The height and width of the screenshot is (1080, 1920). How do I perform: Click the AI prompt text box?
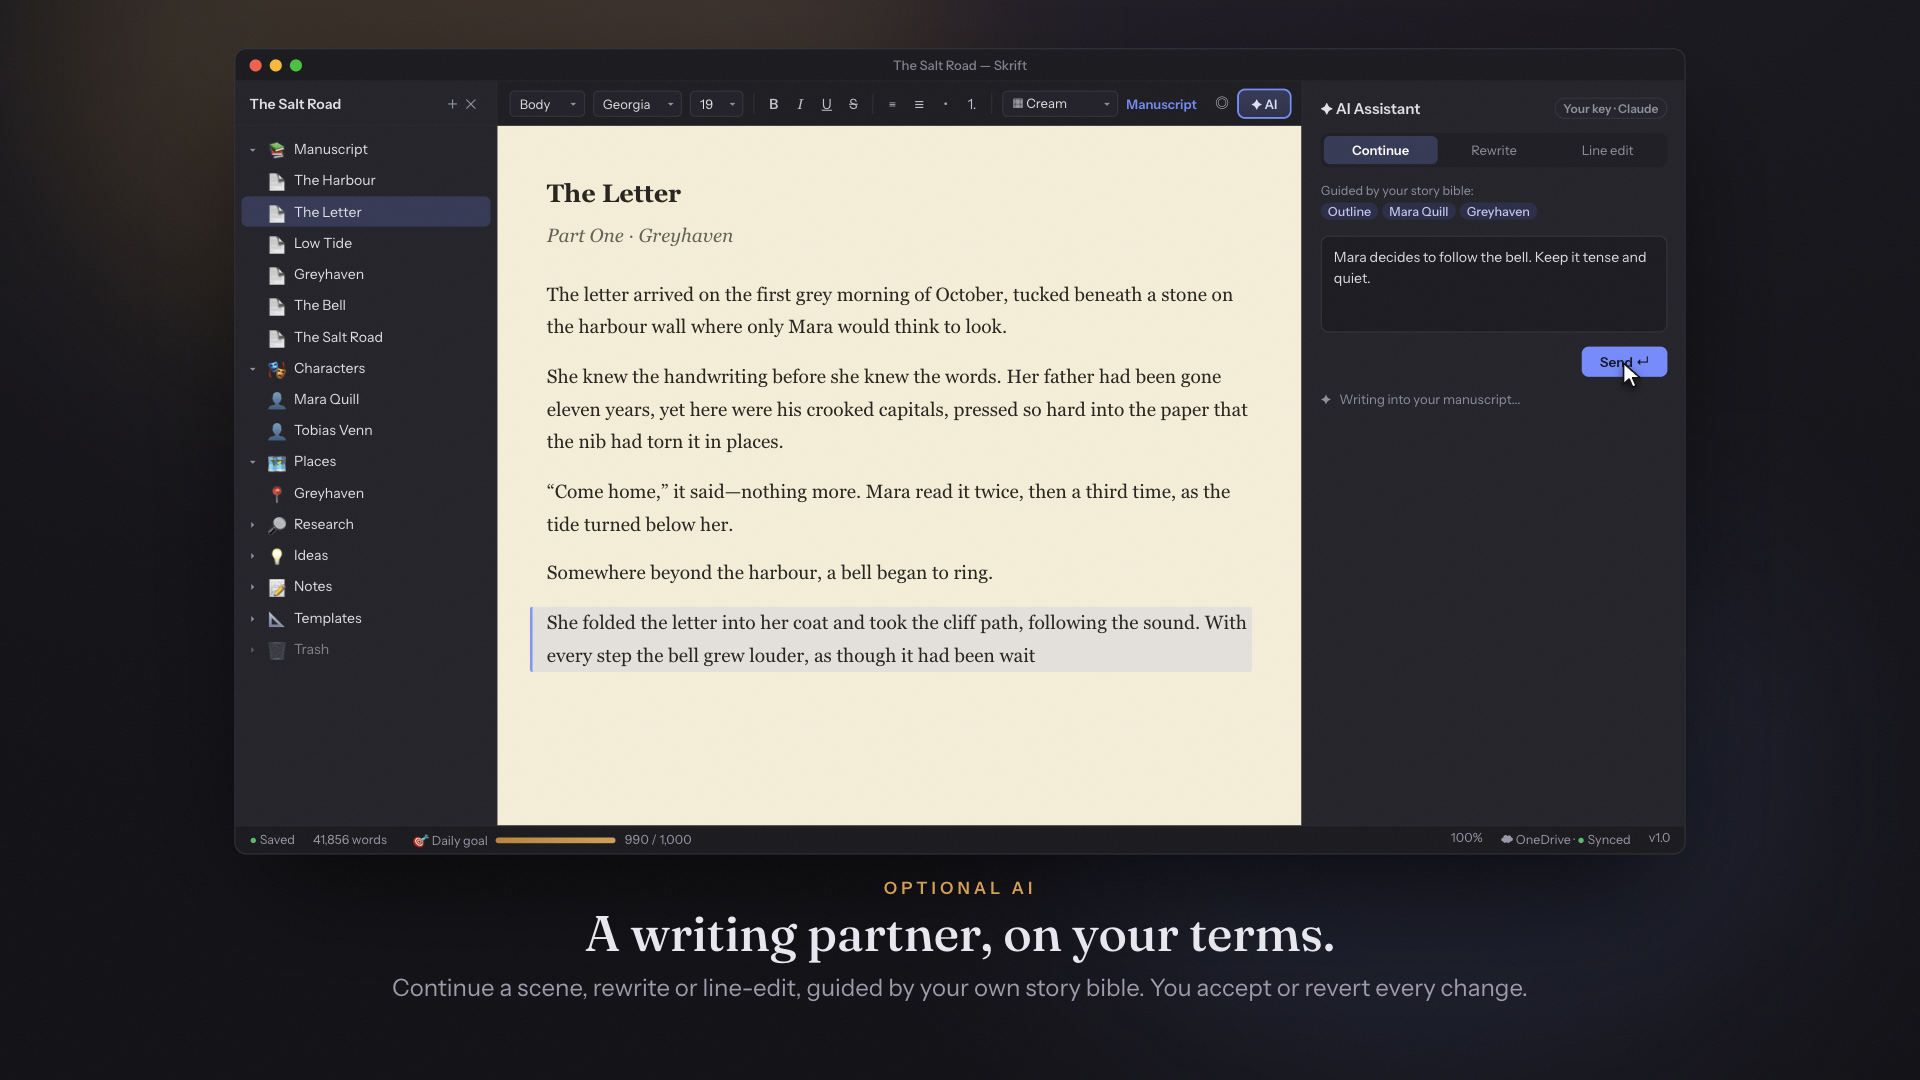(1493, 284)
